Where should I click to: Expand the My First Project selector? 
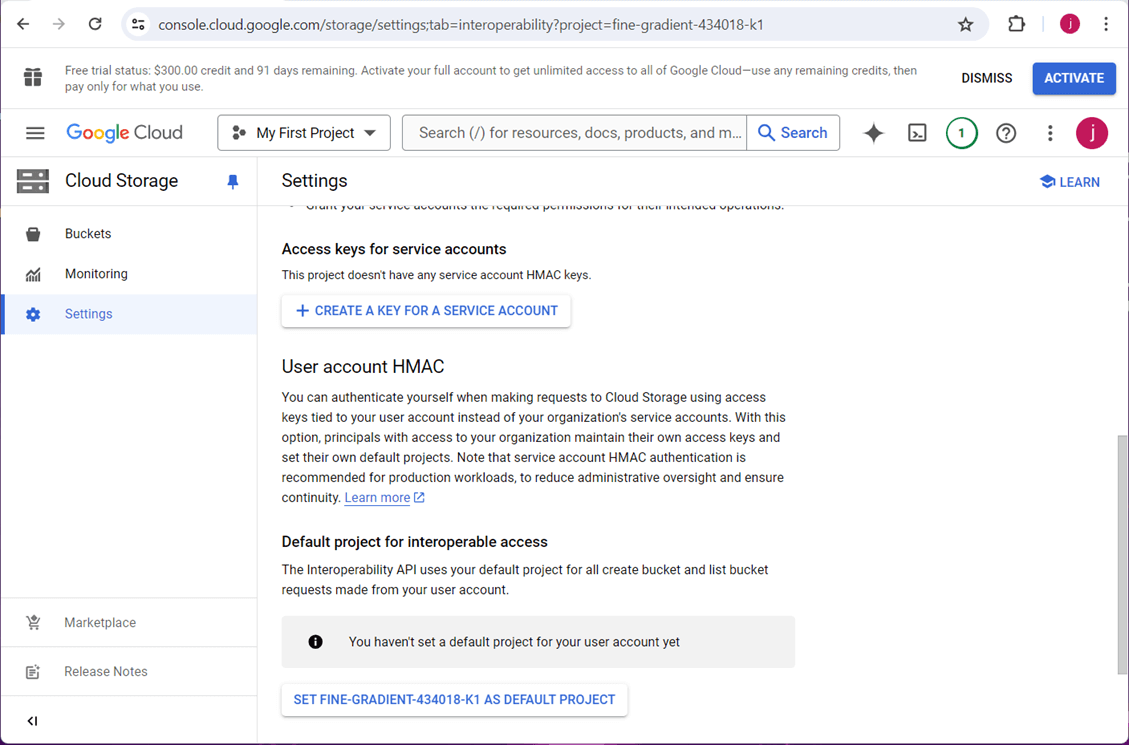(304, 133)
